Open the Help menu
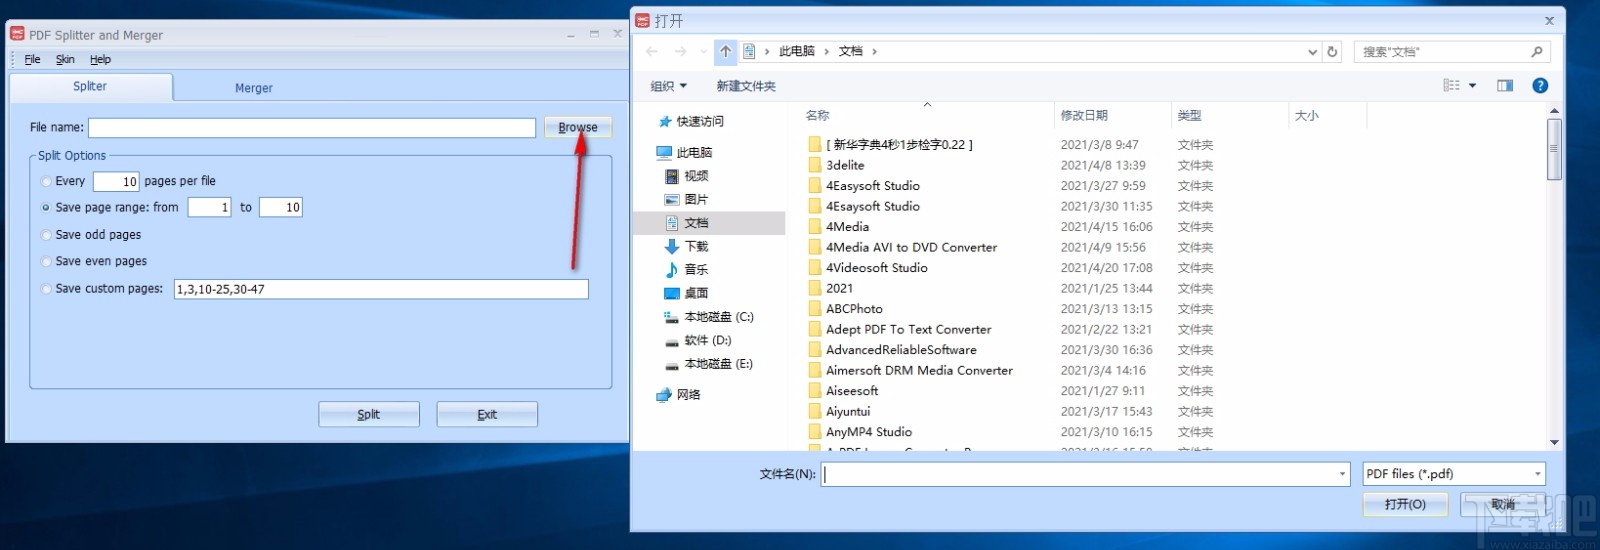The height and width of the screenshot is (550, 1600). coord(100,59)
